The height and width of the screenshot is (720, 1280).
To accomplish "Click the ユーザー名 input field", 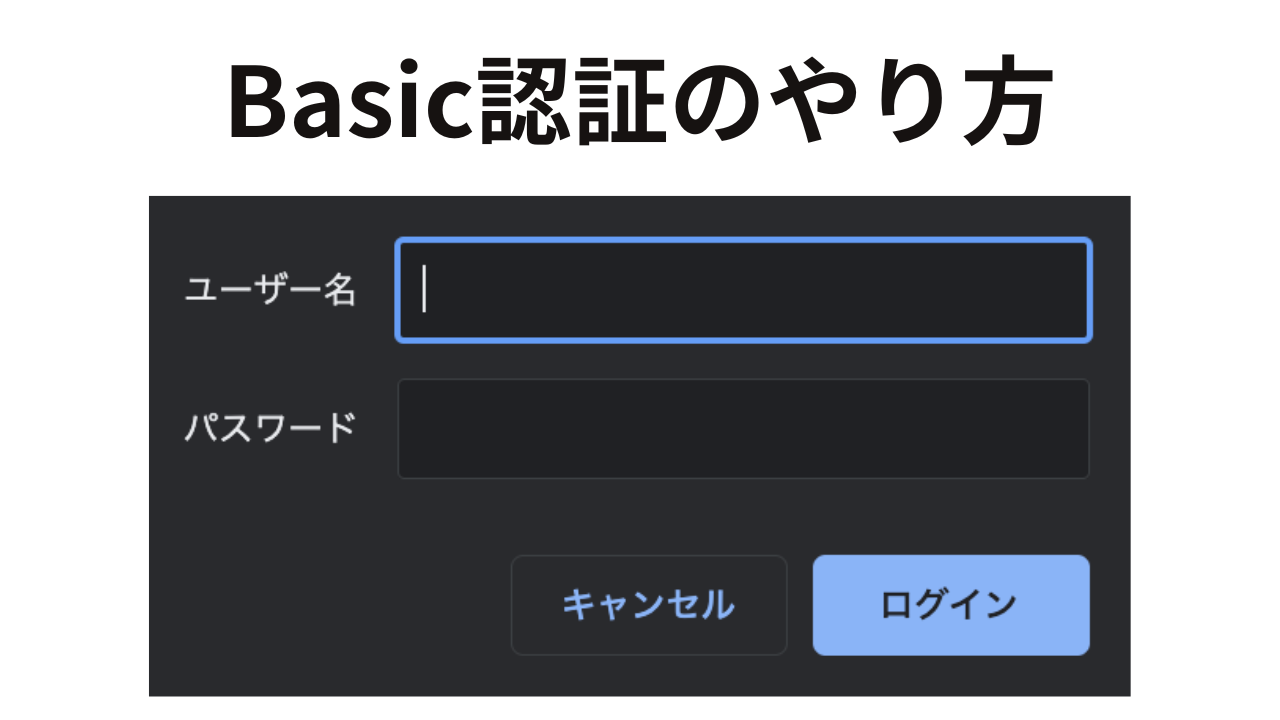I will pos(743,290).
